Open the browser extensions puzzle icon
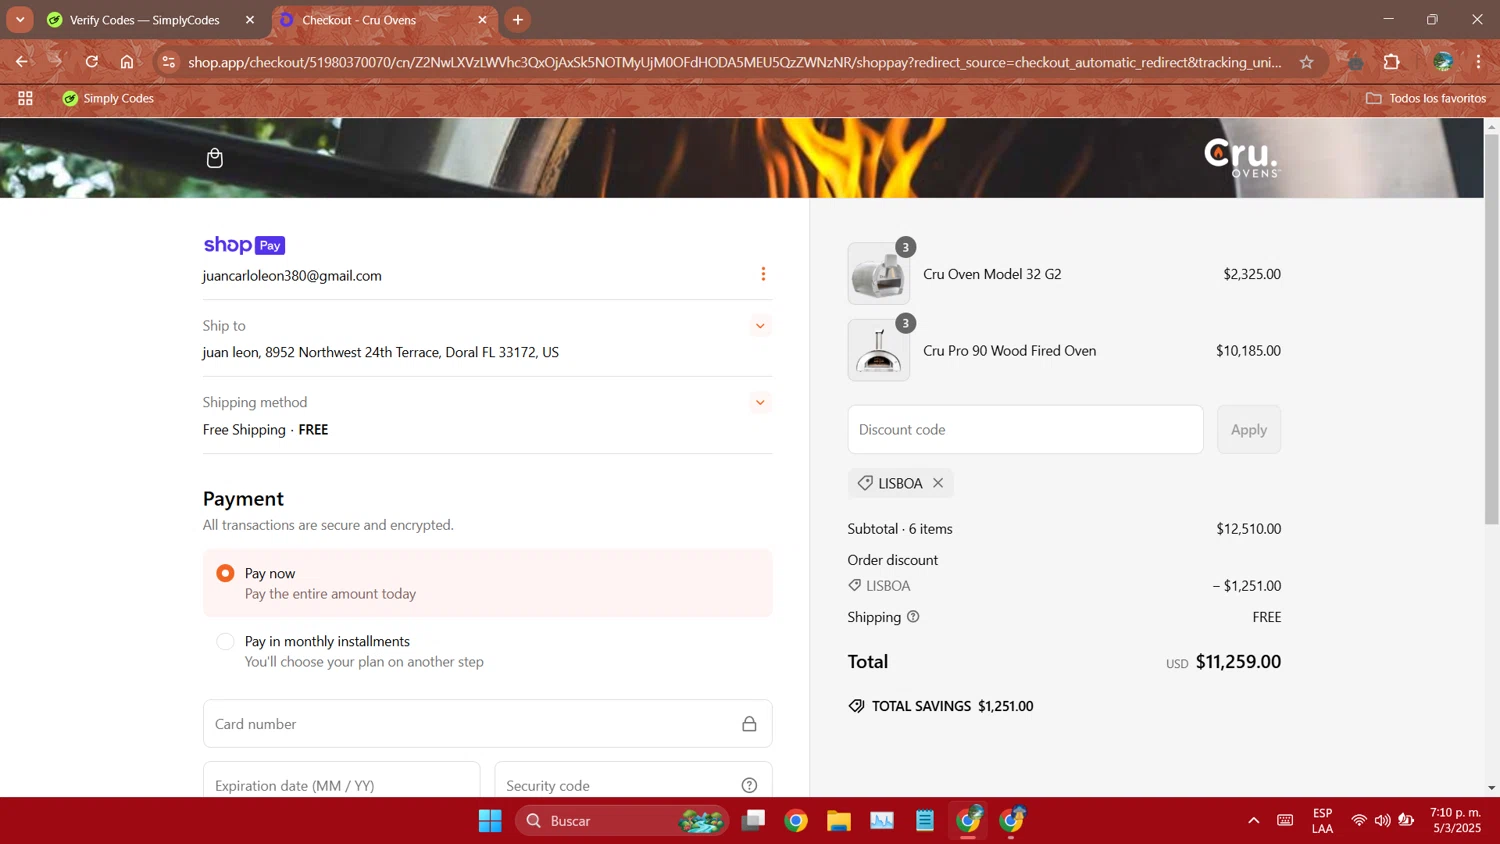This screenshot has height=844, width=1500. 1391,62
